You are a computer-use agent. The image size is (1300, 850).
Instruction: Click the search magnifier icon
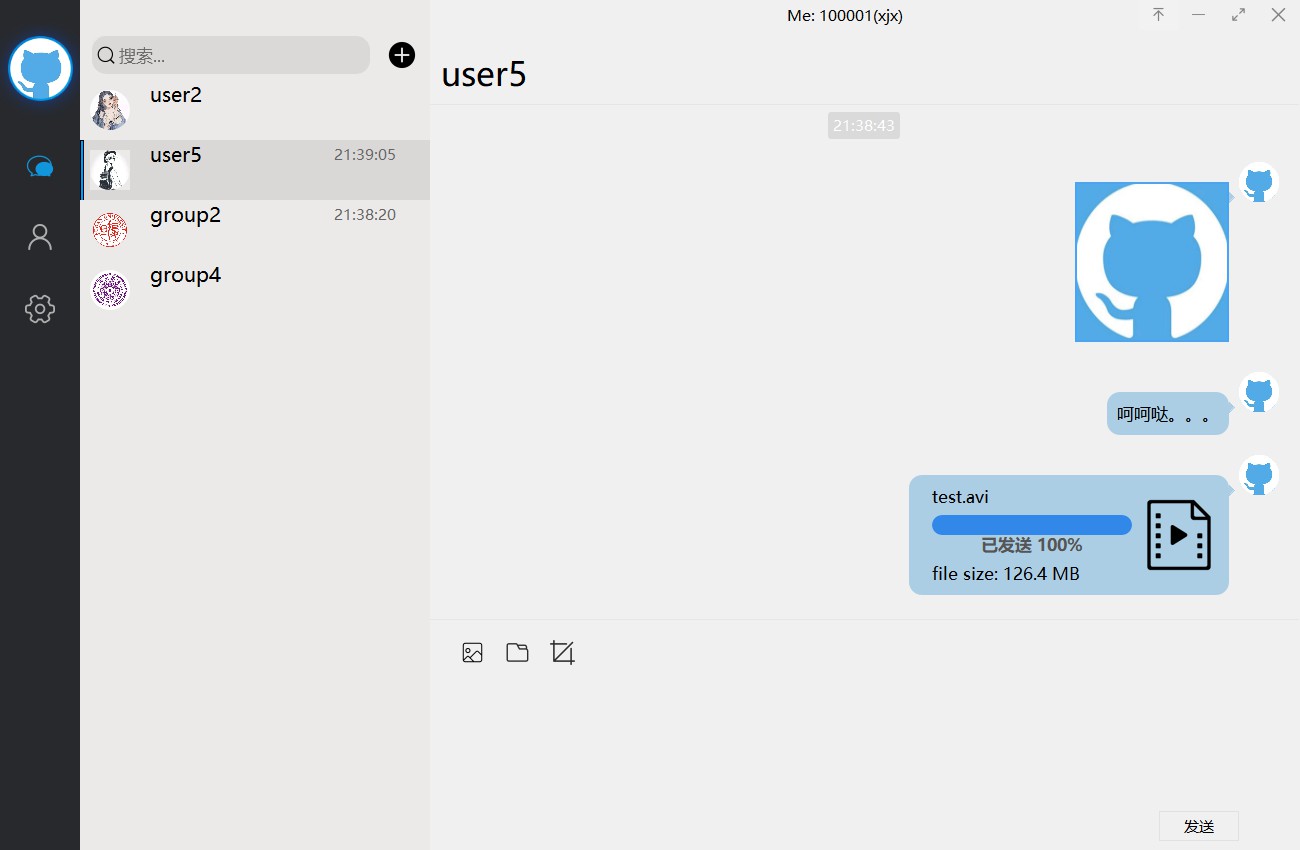(106, 55)
